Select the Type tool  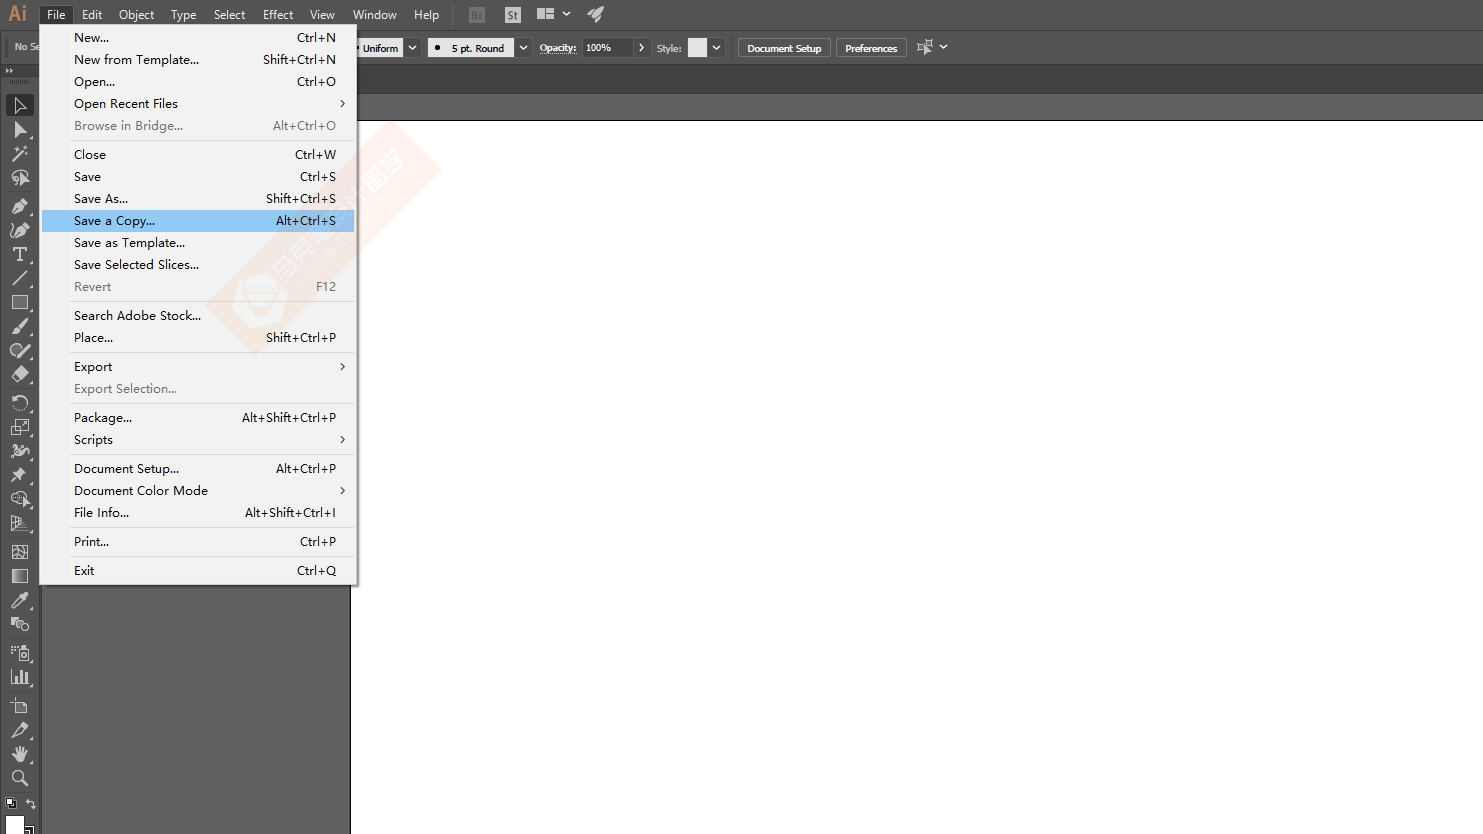coord(20,255)
